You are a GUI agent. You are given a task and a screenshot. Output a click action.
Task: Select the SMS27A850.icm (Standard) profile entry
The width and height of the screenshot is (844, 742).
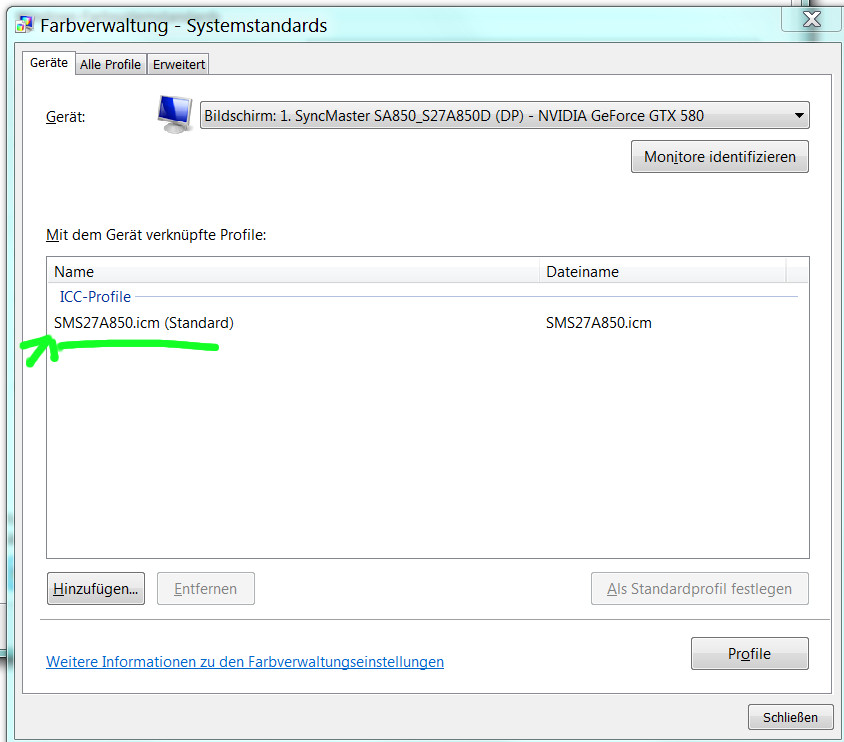[x=144, y=323]
